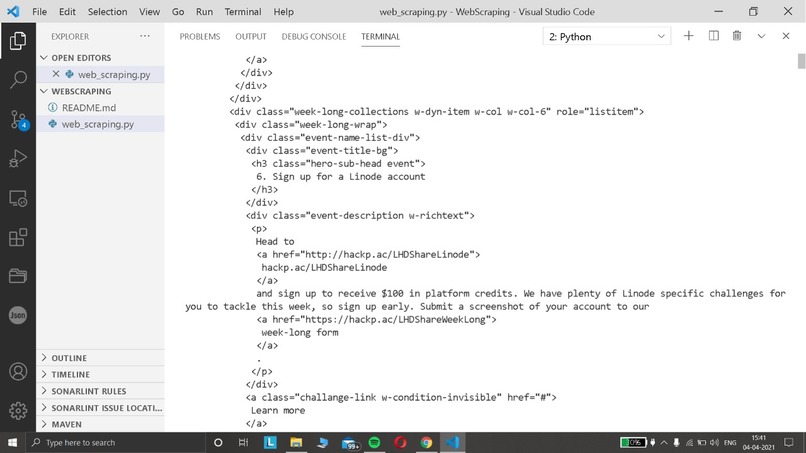Expand the SonarLint Rules section
The width and height of the screenshot is (806, 453).
(100, 391)
